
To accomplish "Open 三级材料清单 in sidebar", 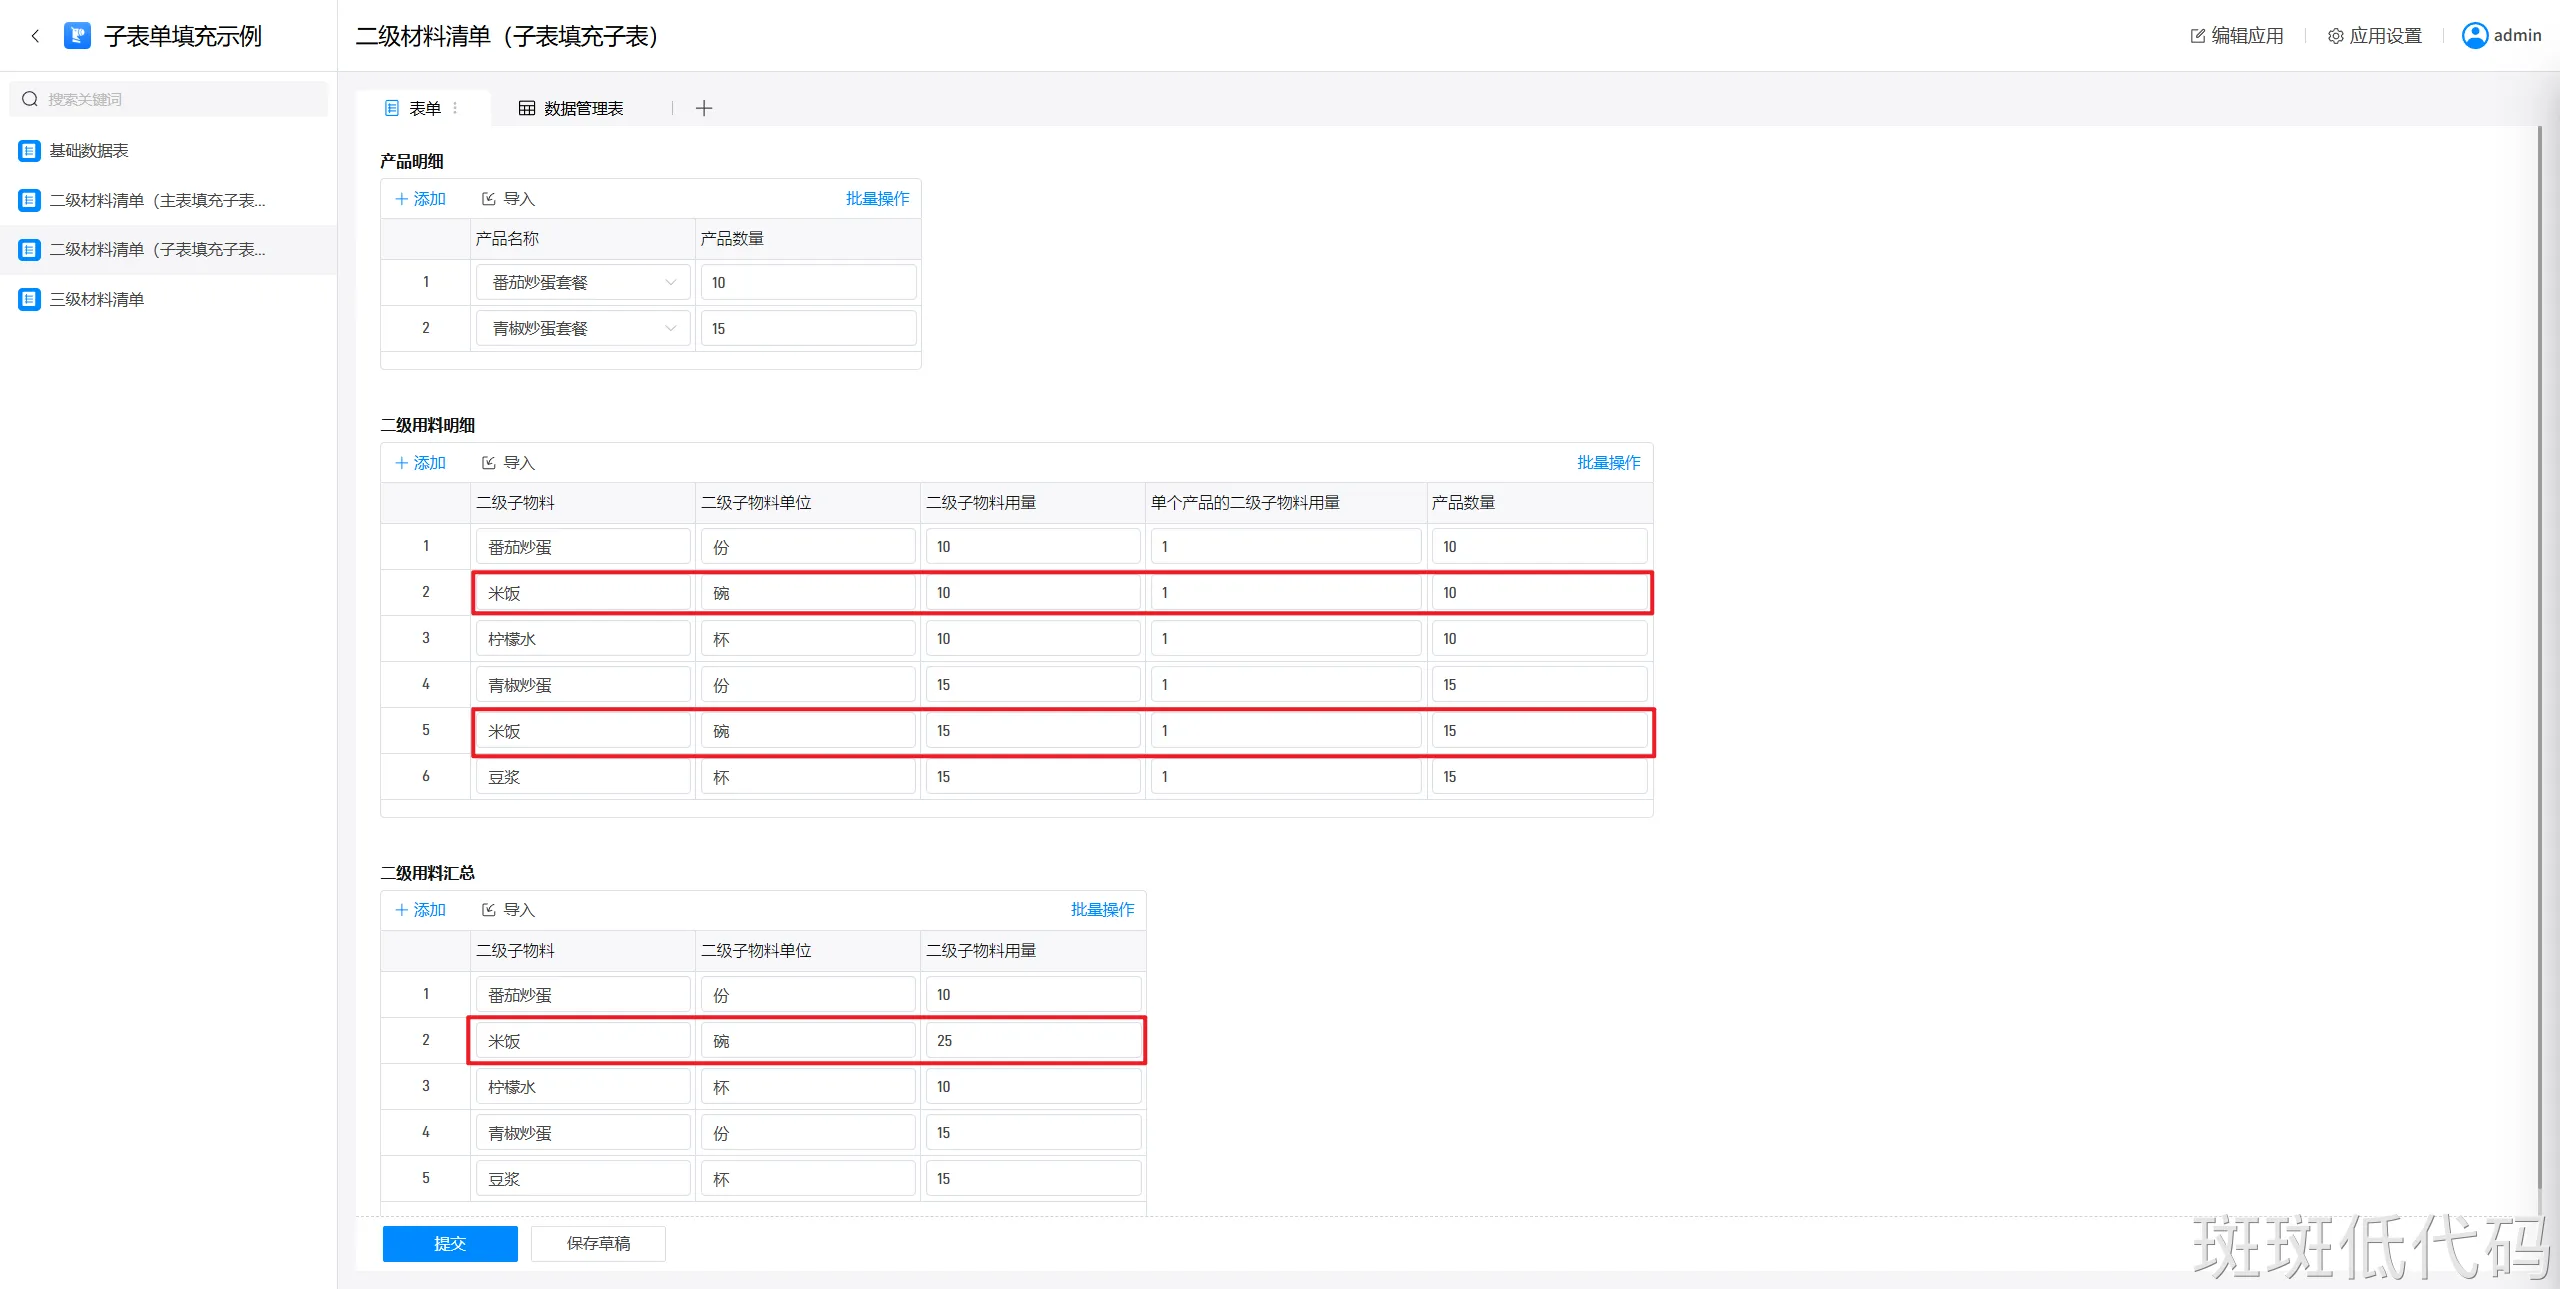I will tap(97, 299).
